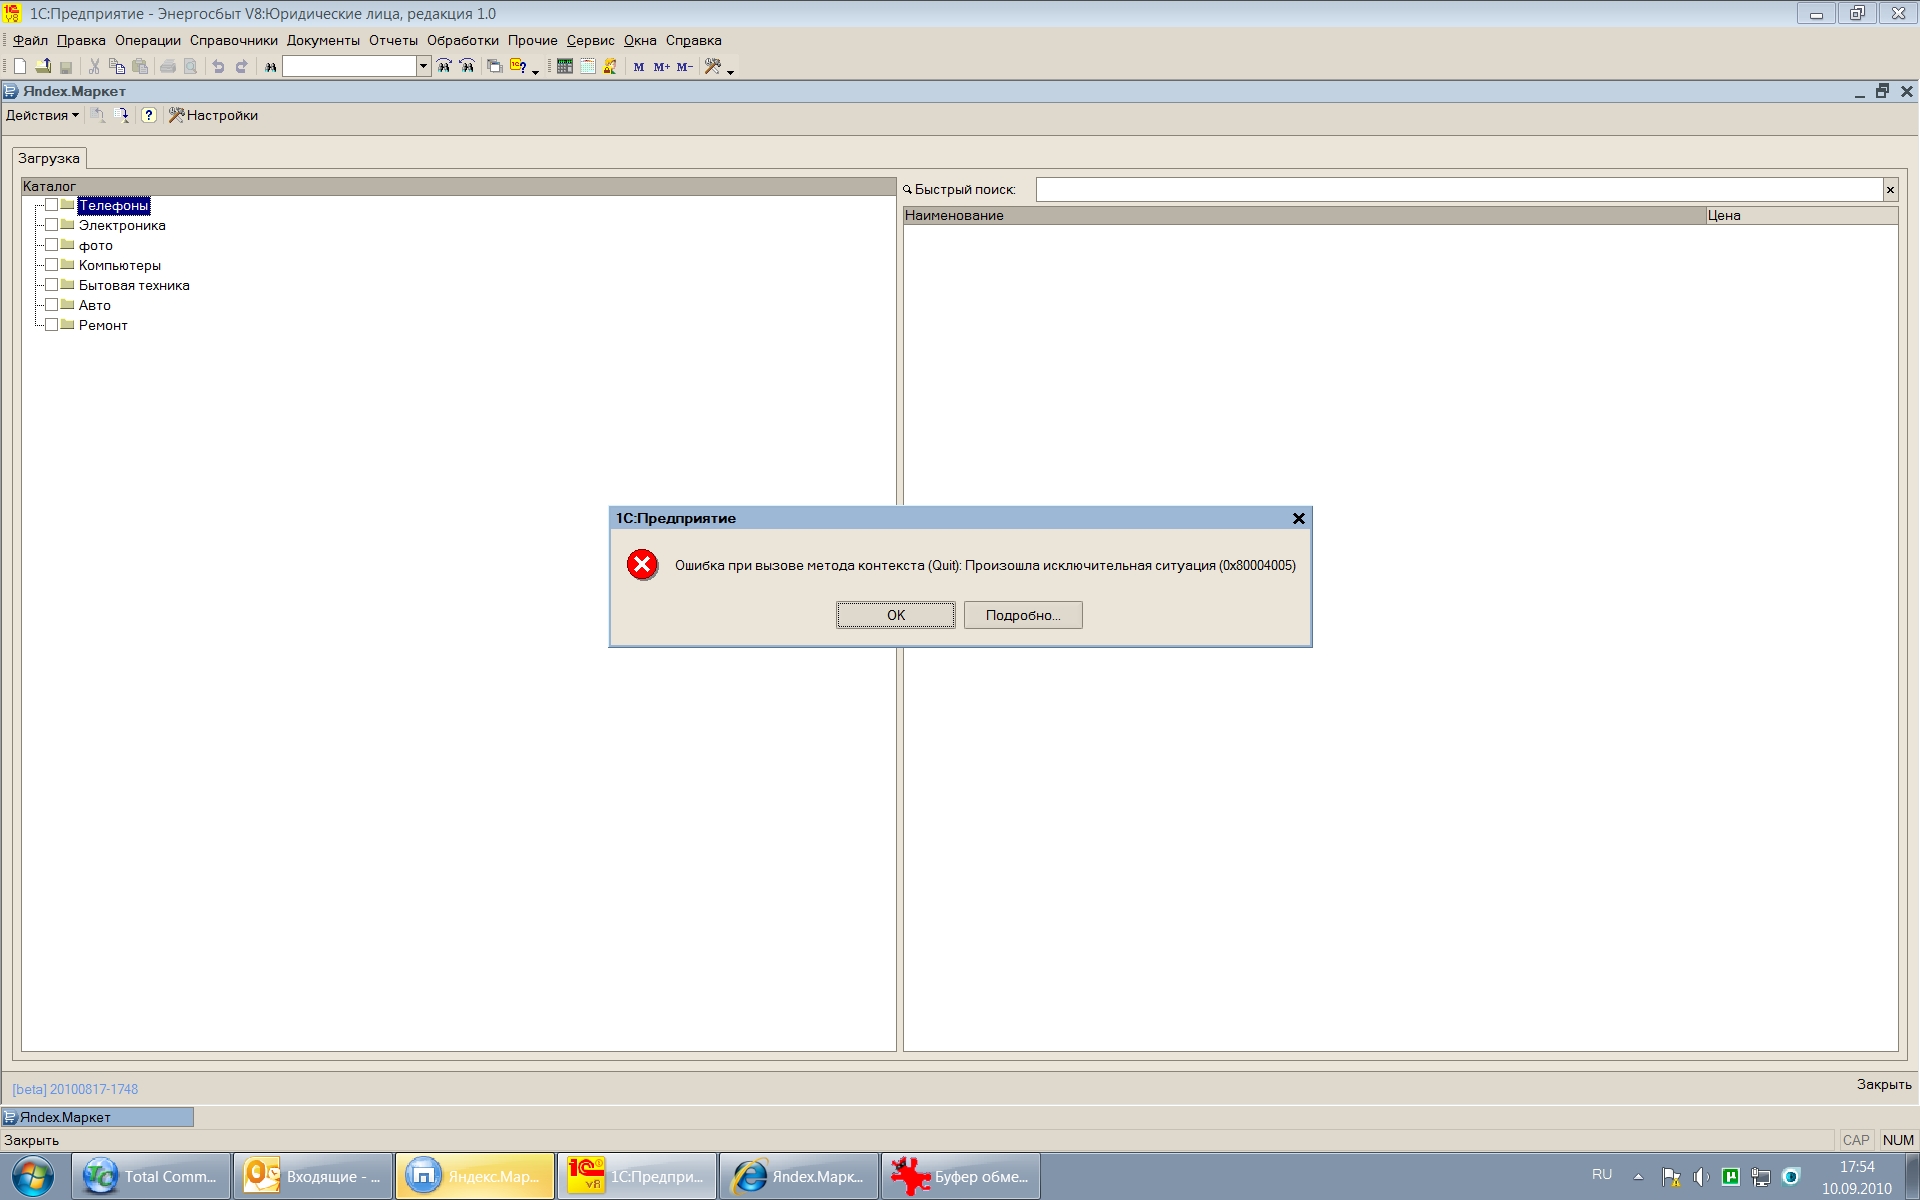
Task: Click the help question mark in Яndex.Маркет toolbar
Action: 149,115
